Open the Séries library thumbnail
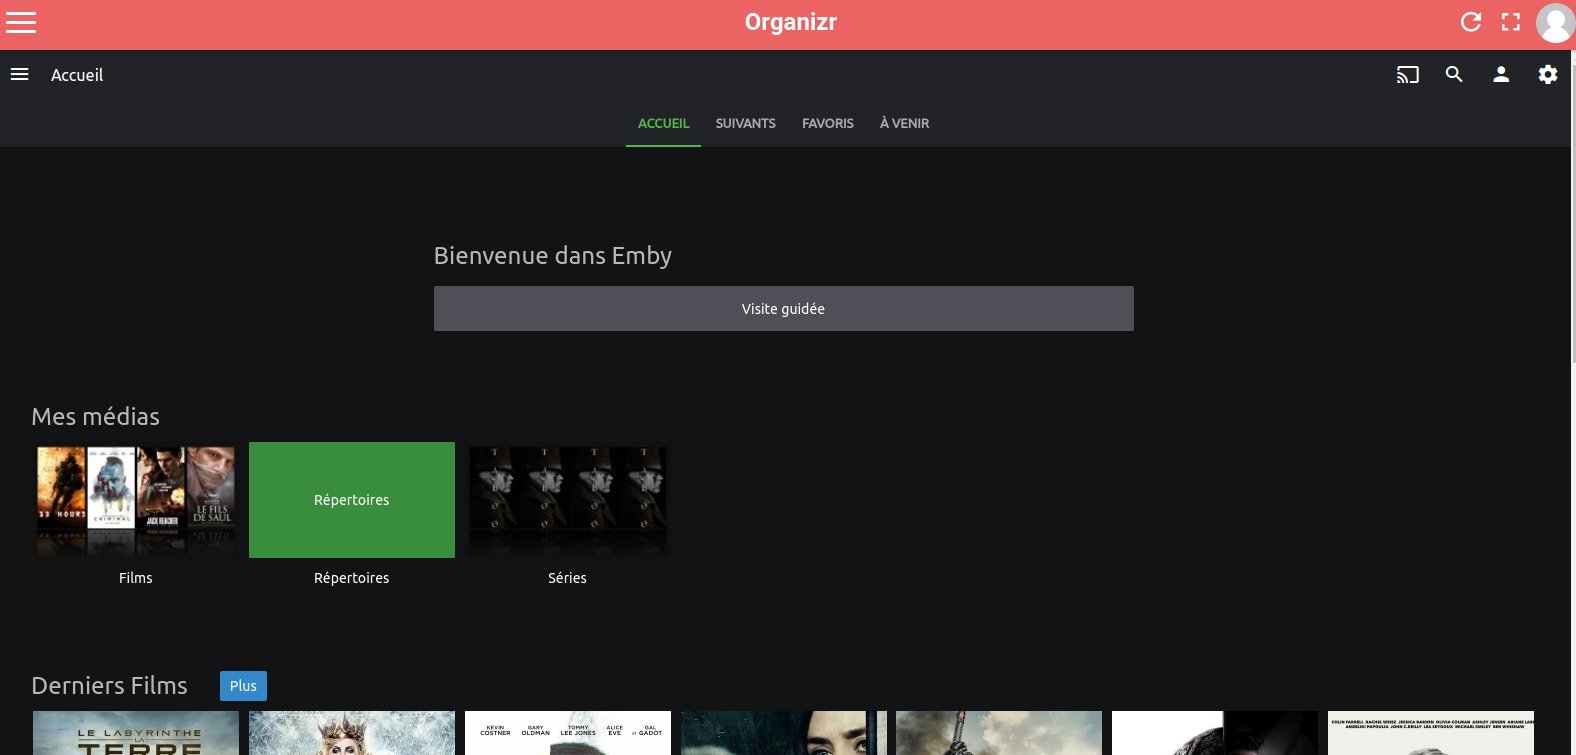Viewport: 1576px width, 755px height. 568,500
